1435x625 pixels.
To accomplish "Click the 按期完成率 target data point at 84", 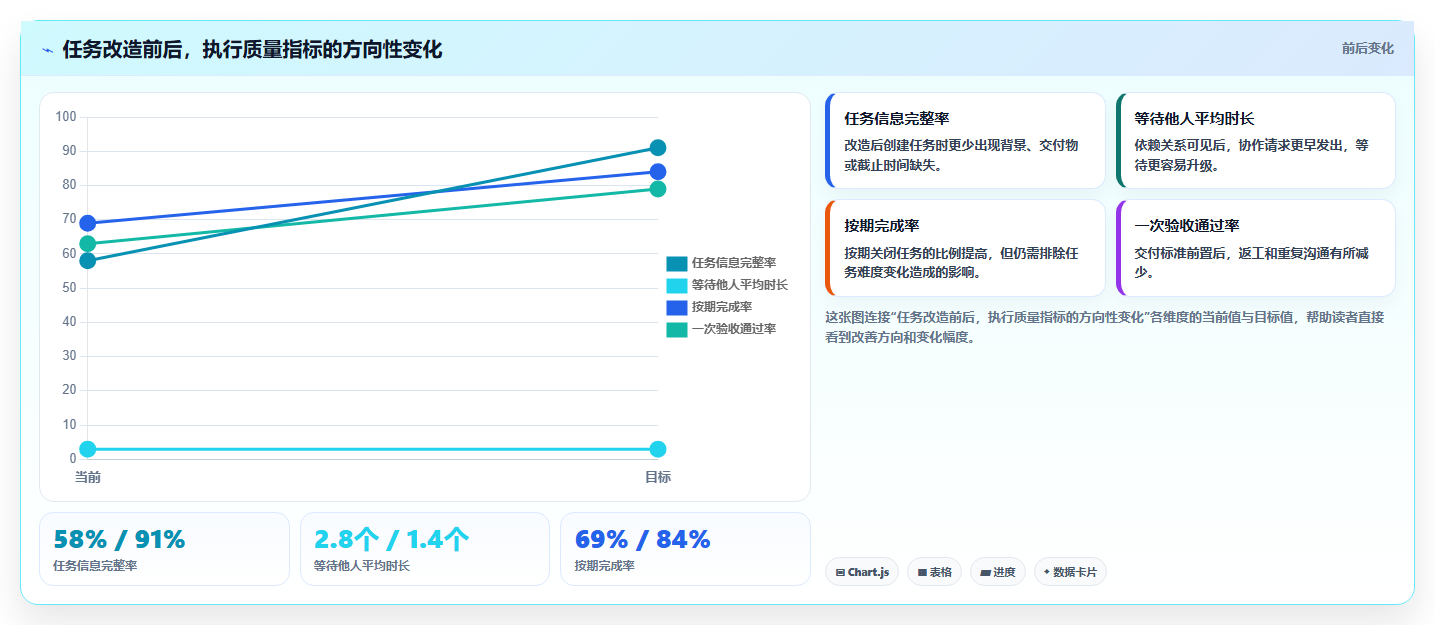I will [658, 172].
